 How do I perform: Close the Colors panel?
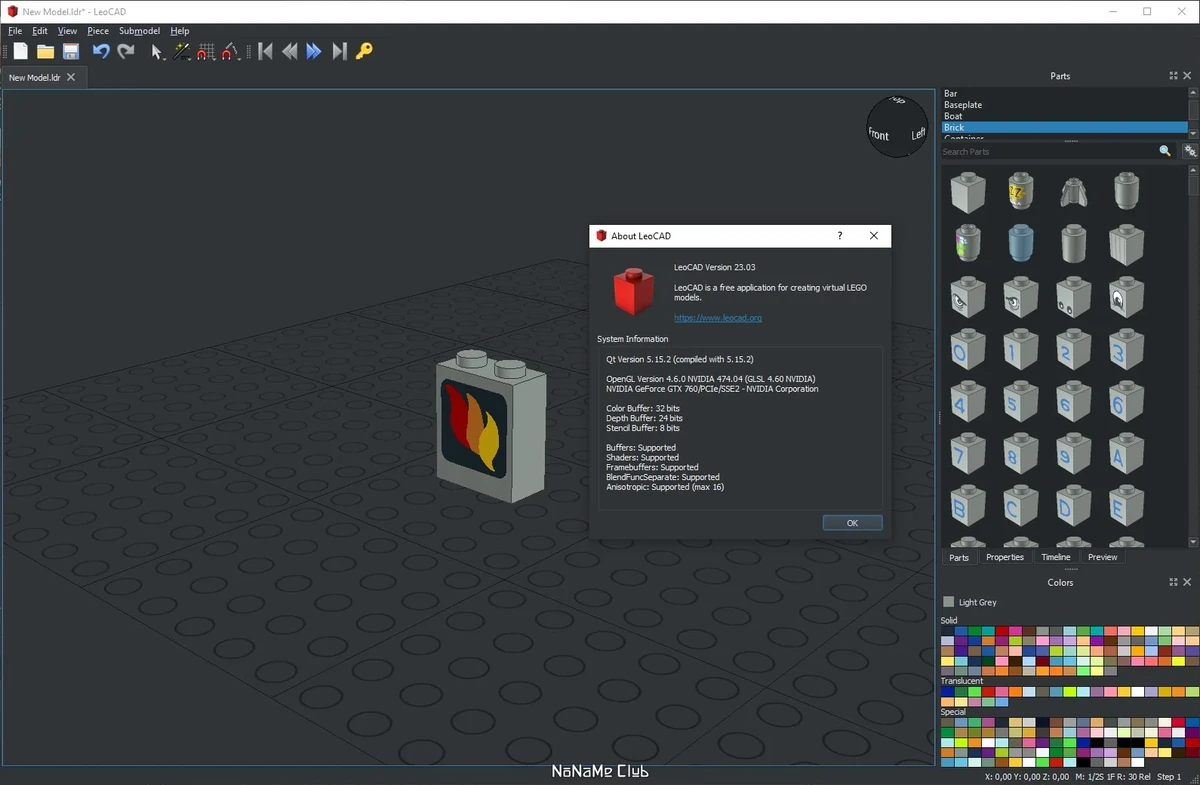pos(1187,582)
